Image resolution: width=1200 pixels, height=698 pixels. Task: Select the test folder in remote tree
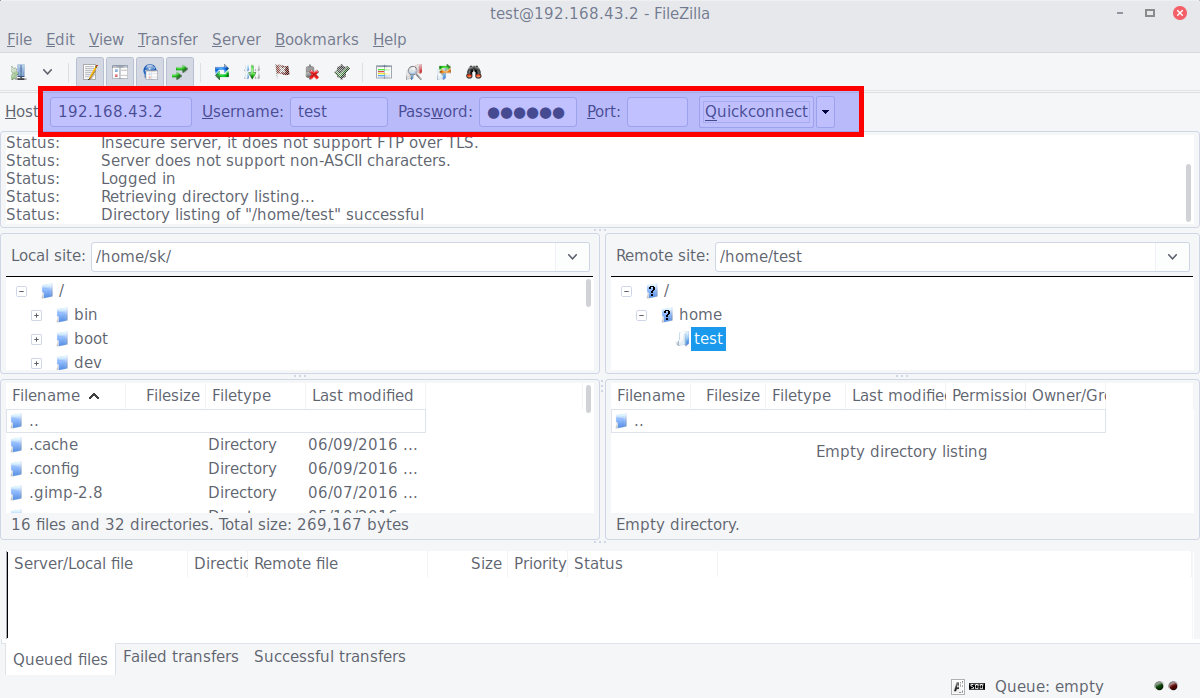(x=708, y=339)
